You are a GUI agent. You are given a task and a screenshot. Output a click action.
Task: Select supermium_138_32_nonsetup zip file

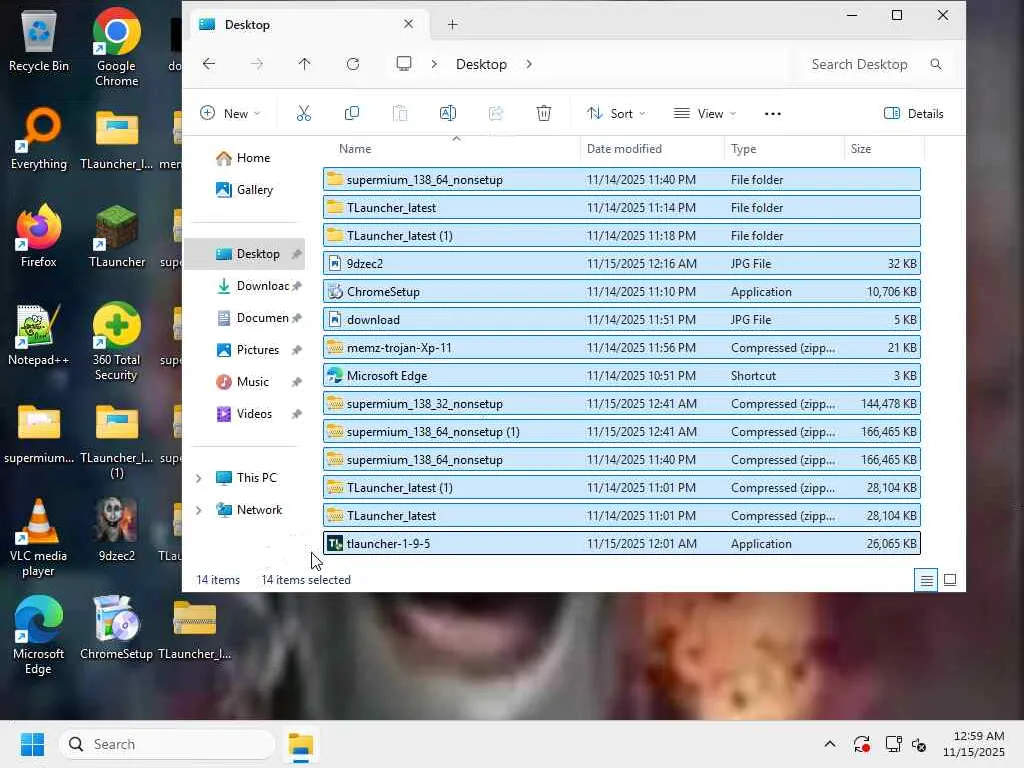[x=622, y=404]
